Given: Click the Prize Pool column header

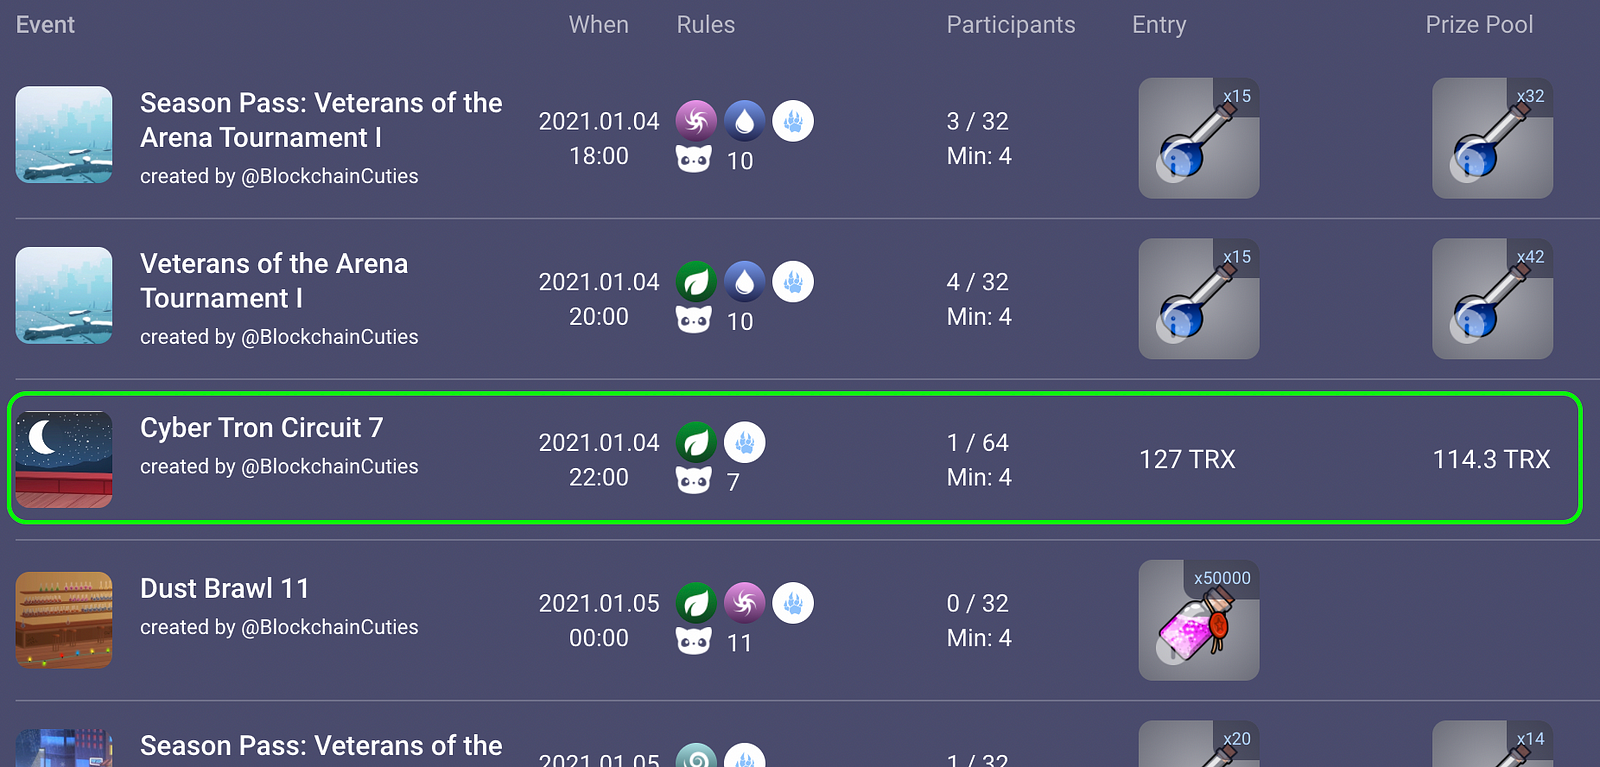Looking at the screenshot, I should (1479, 25).
